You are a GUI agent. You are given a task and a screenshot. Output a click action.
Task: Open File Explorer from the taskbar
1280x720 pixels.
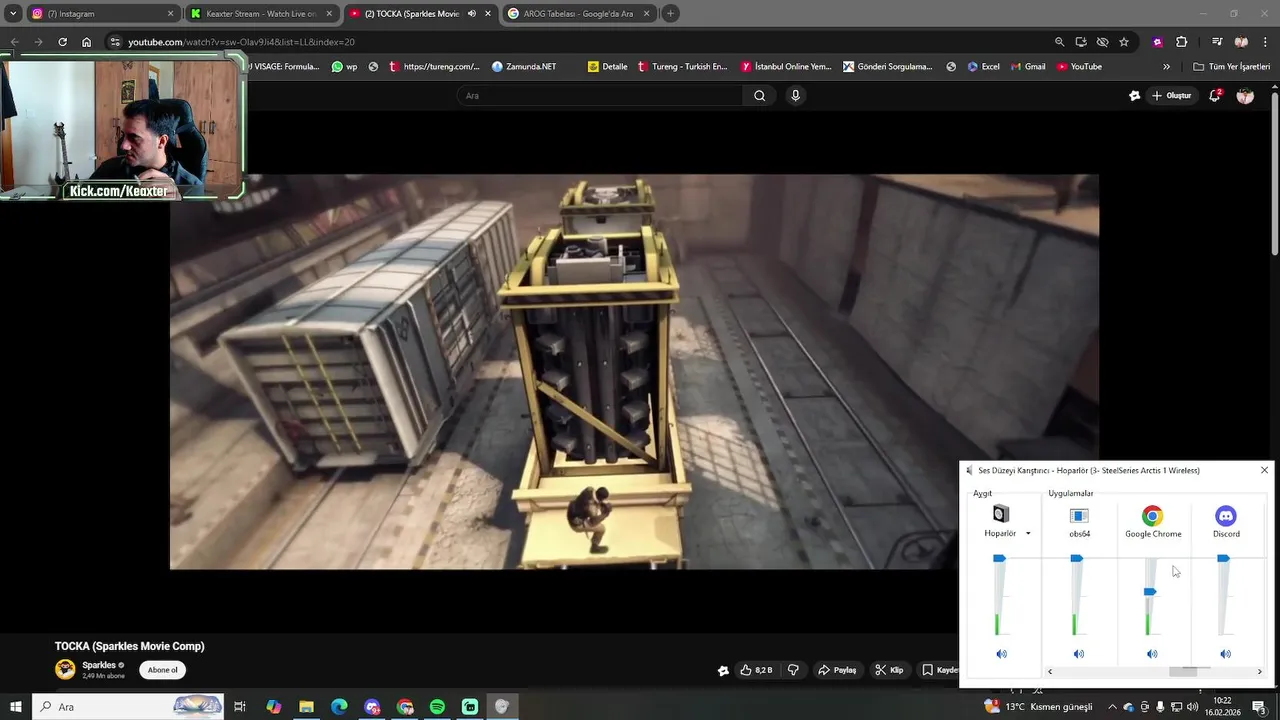307,707
